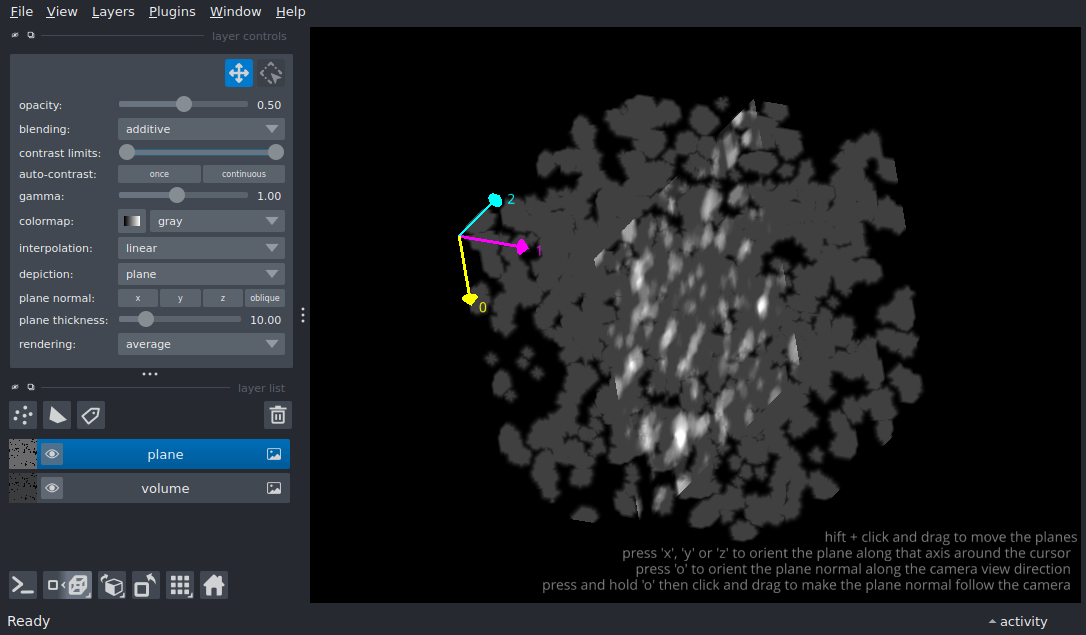
Task: Open the Plugins menu
Action: [172, 12]
